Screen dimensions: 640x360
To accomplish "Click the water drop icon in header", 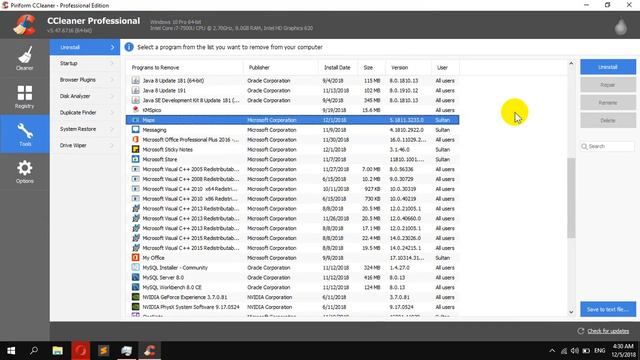I will 621,27.
